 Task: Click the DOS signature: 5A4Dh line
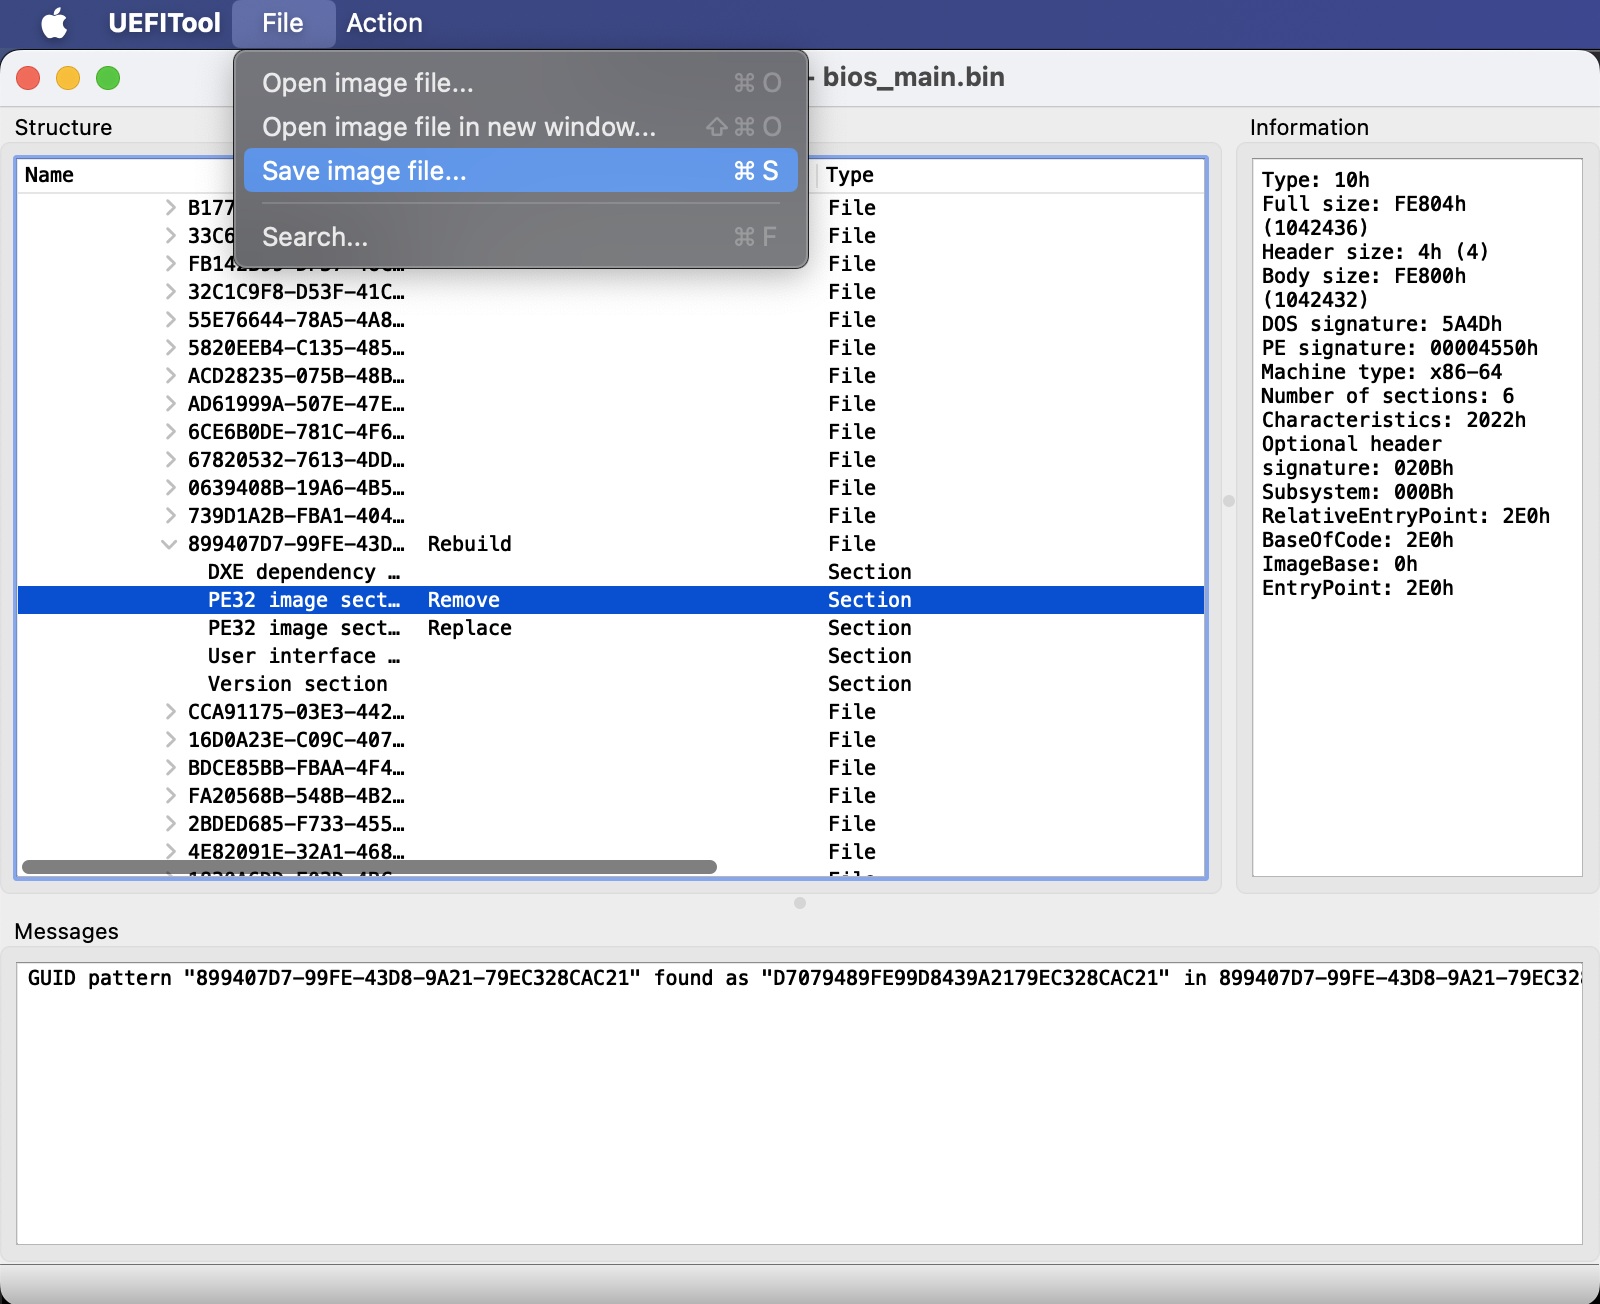1381,324
